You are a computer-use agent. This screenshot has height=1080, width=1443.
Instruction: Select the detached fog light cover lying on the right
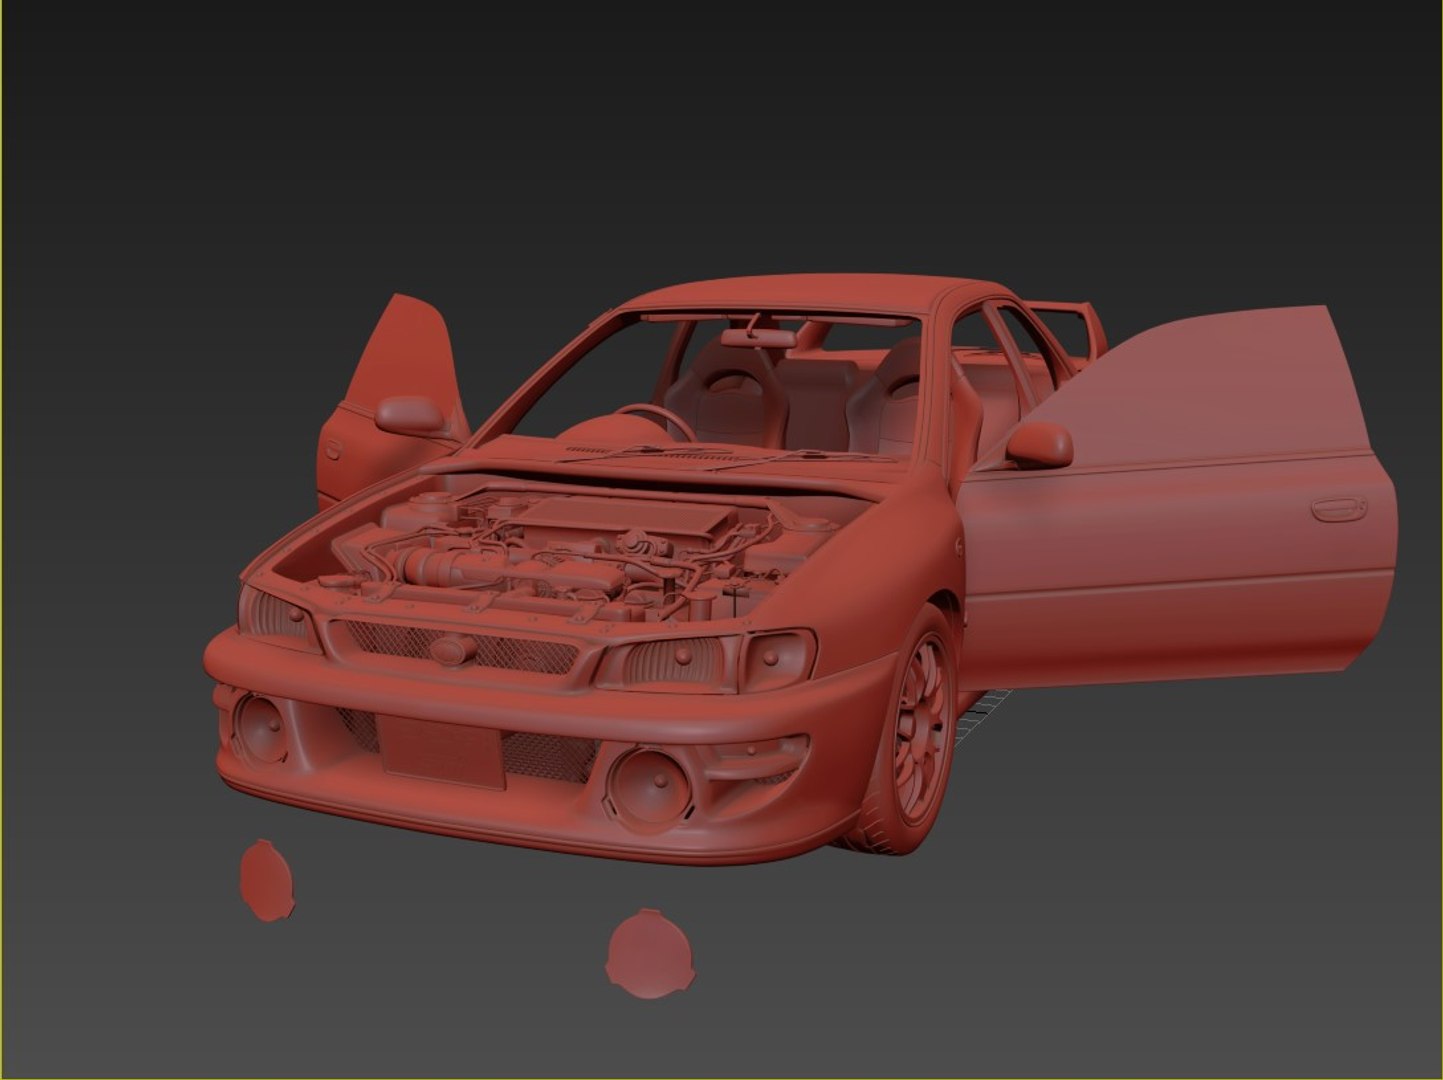coord(651,953)
